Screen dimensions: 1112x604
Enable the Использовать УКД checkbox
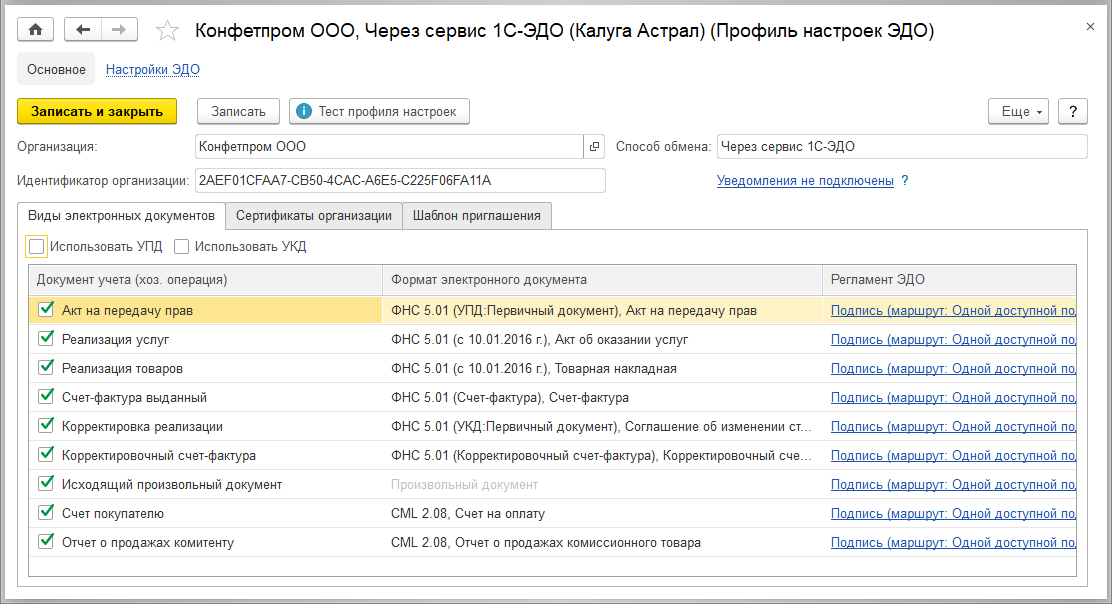point(182,246)
